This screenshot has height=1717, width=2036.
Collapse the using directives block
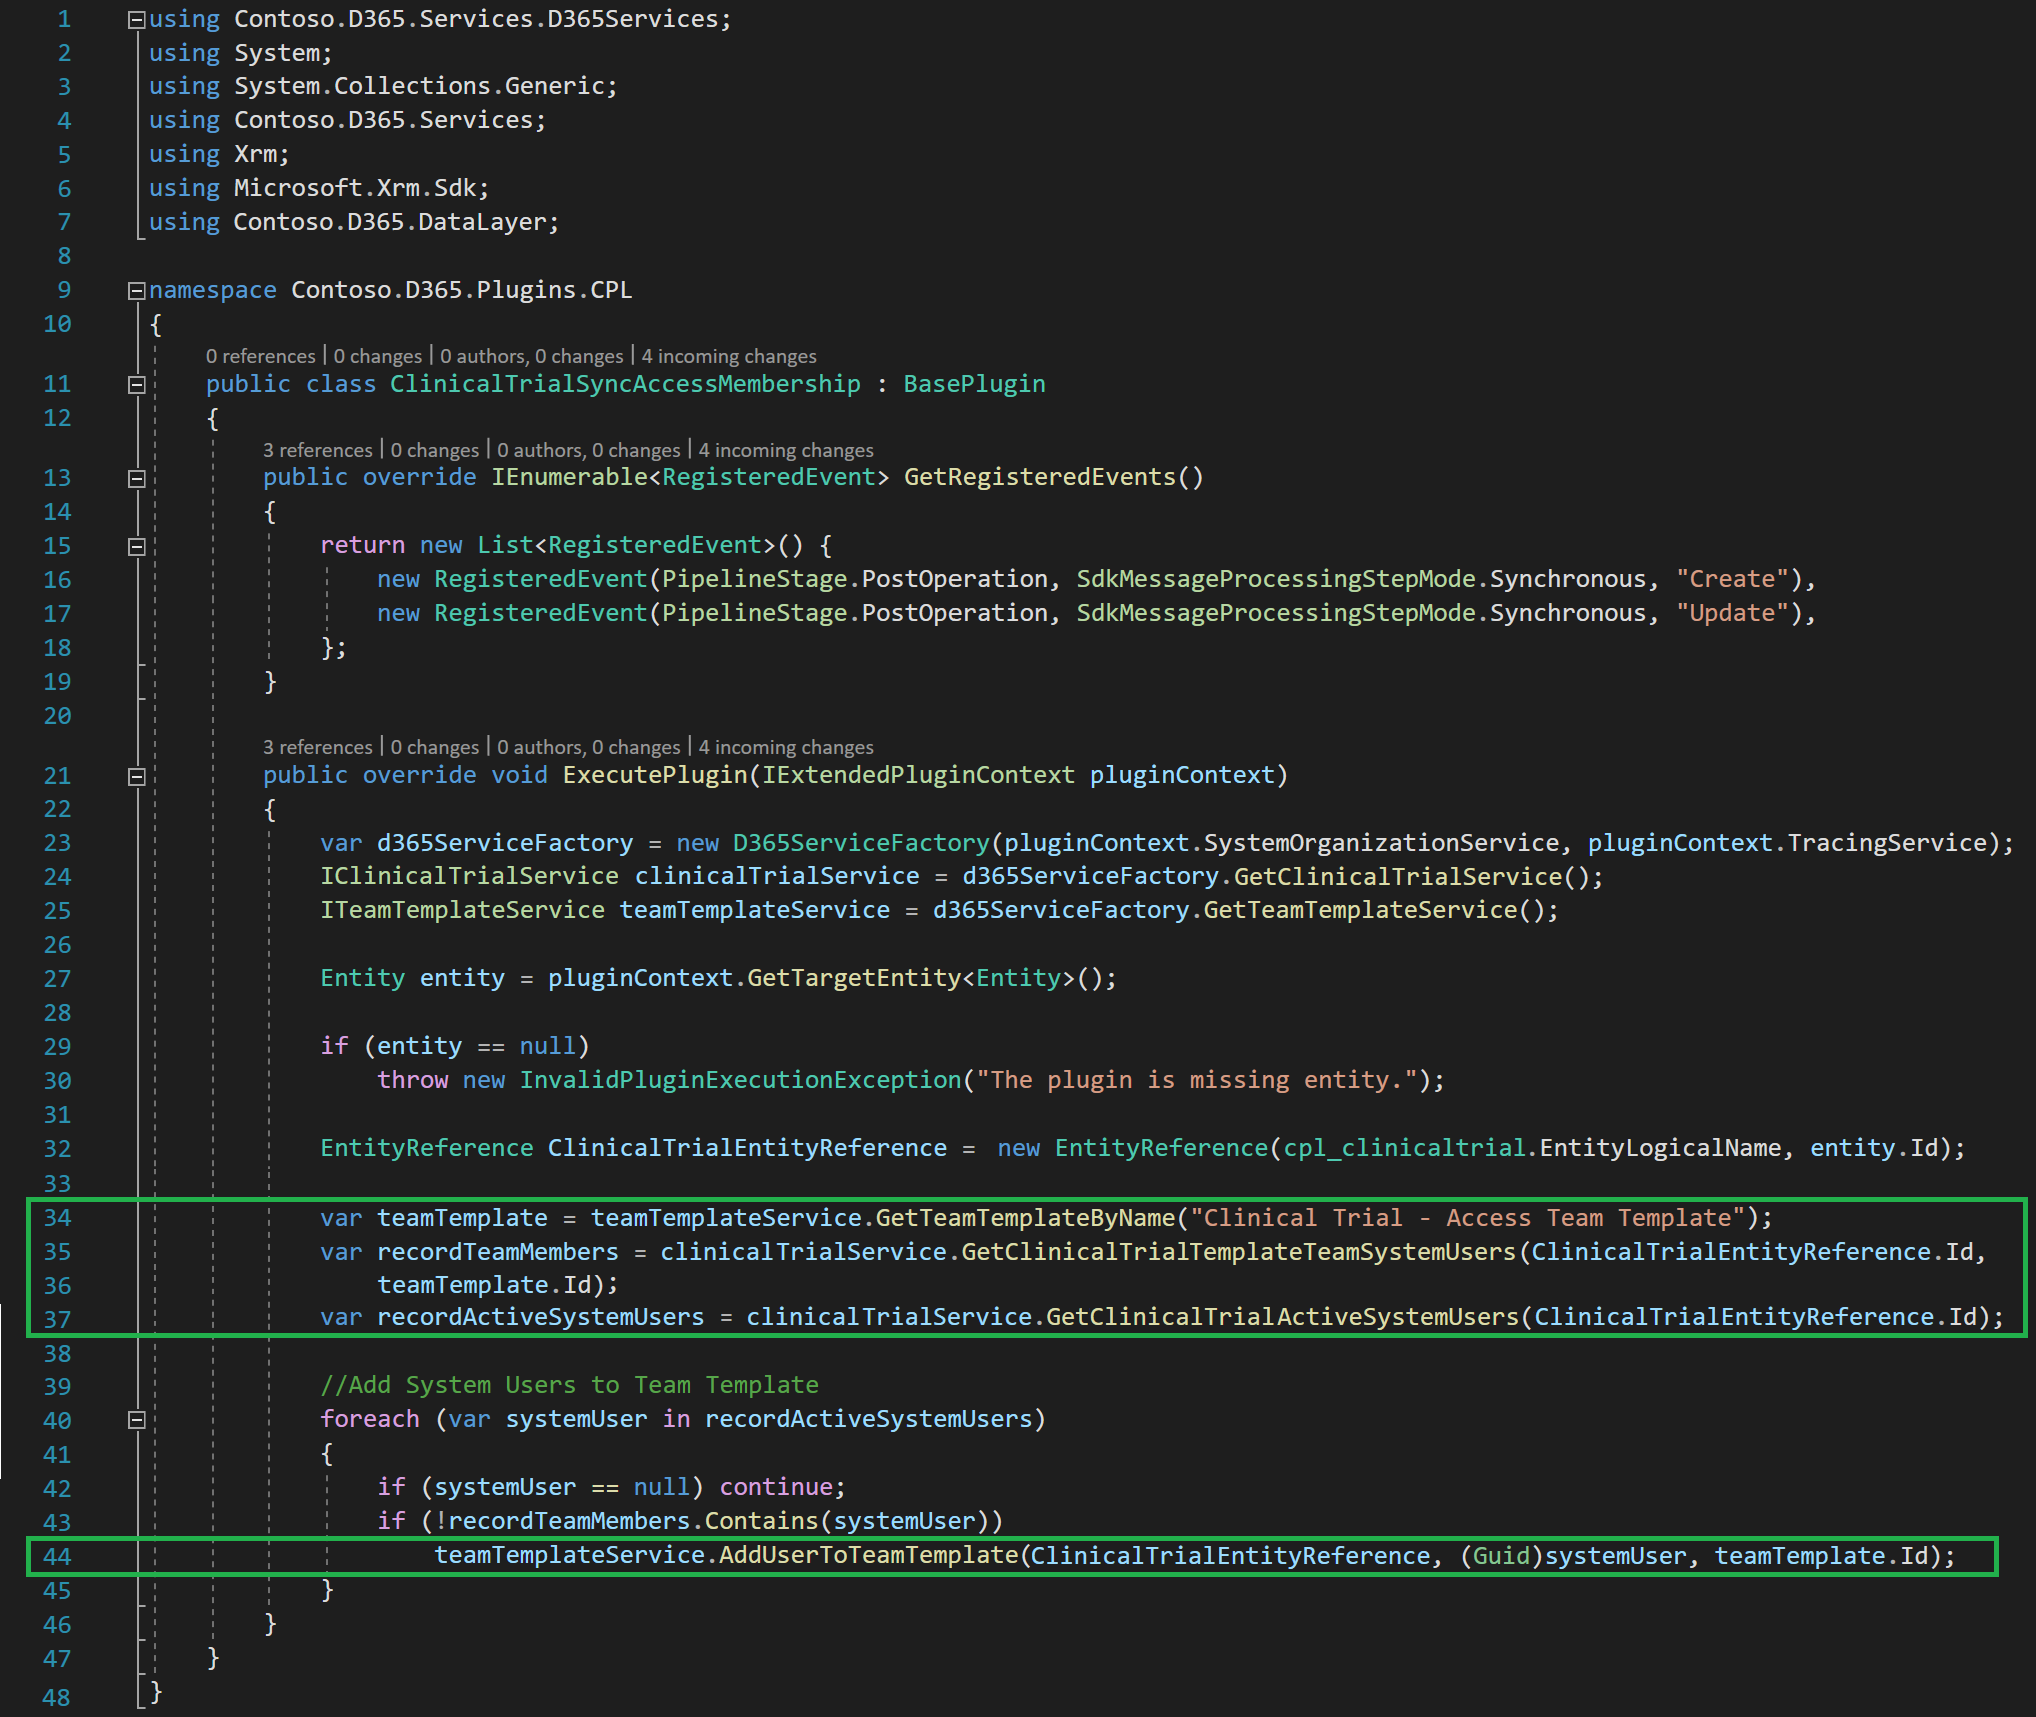tap(137, 20)
